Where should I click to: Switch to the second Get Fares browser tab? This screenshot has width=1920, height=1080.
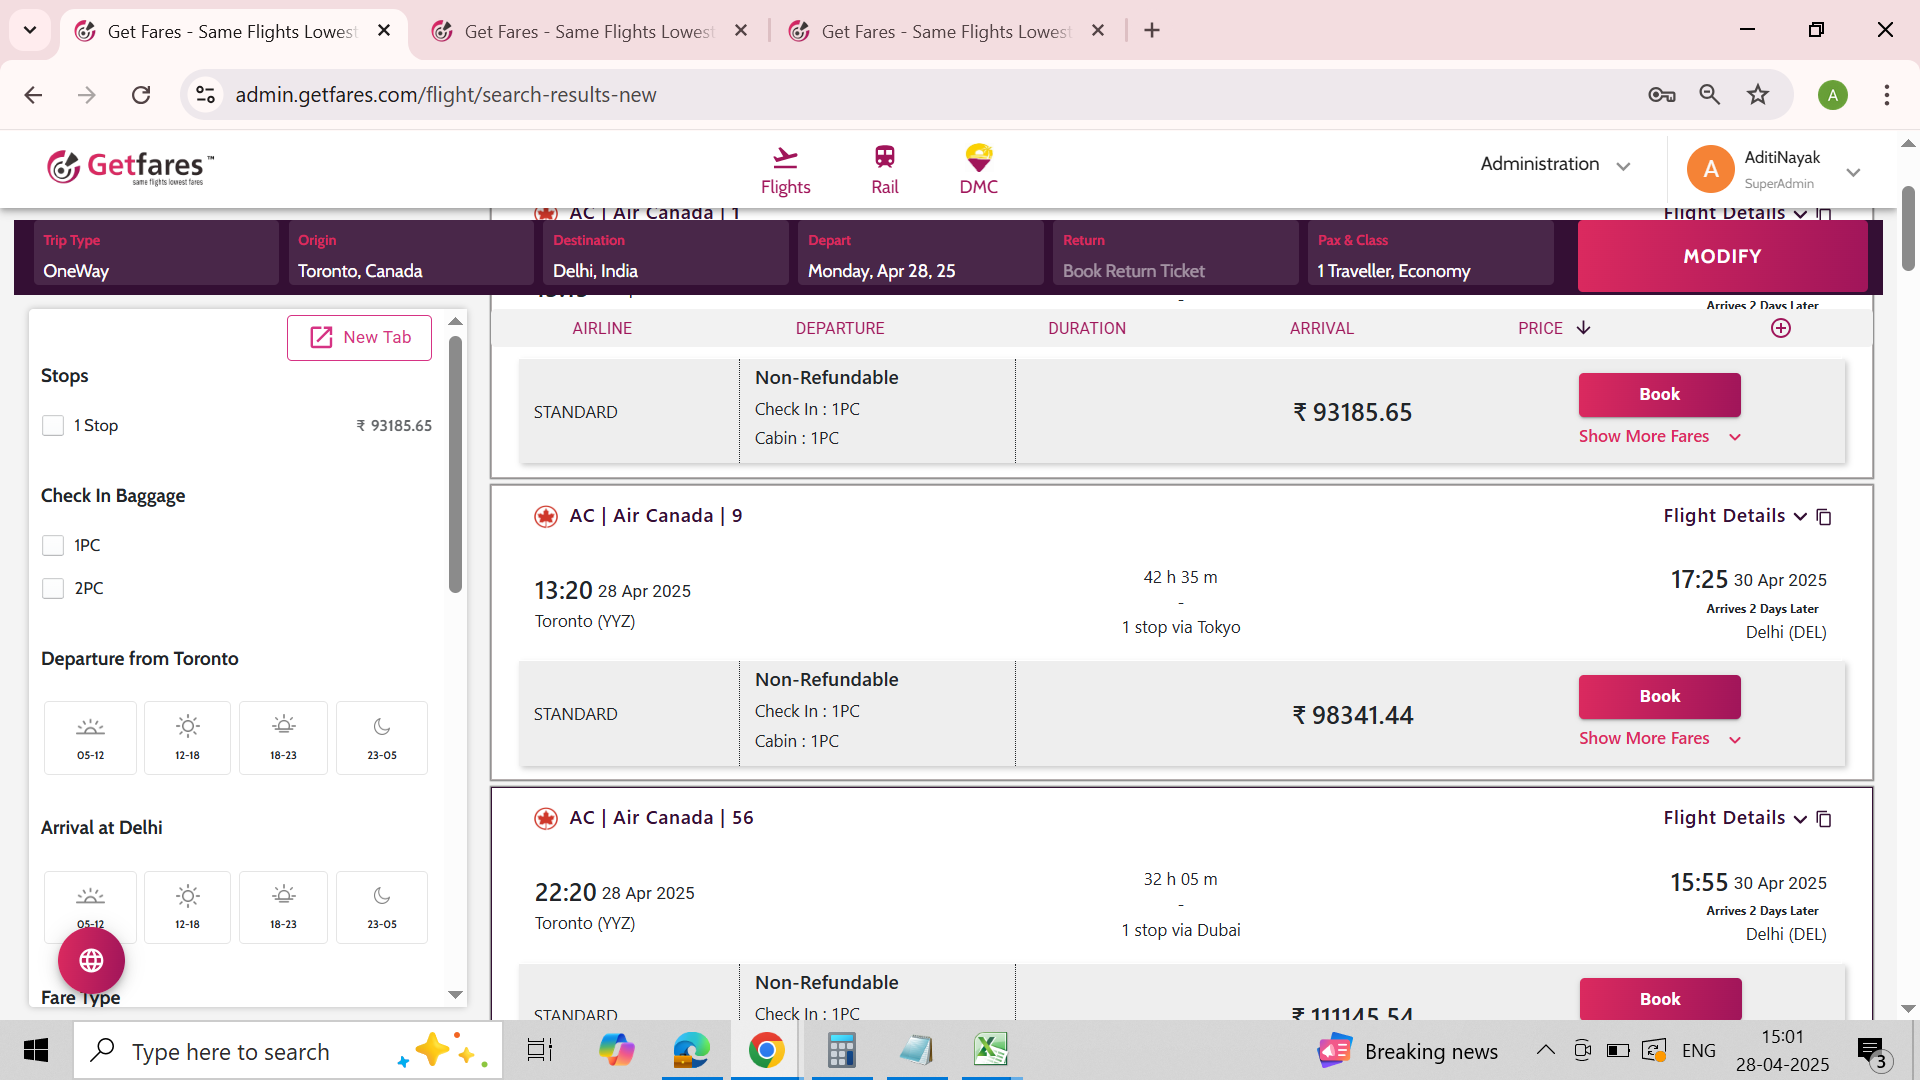tap(590, 31)
